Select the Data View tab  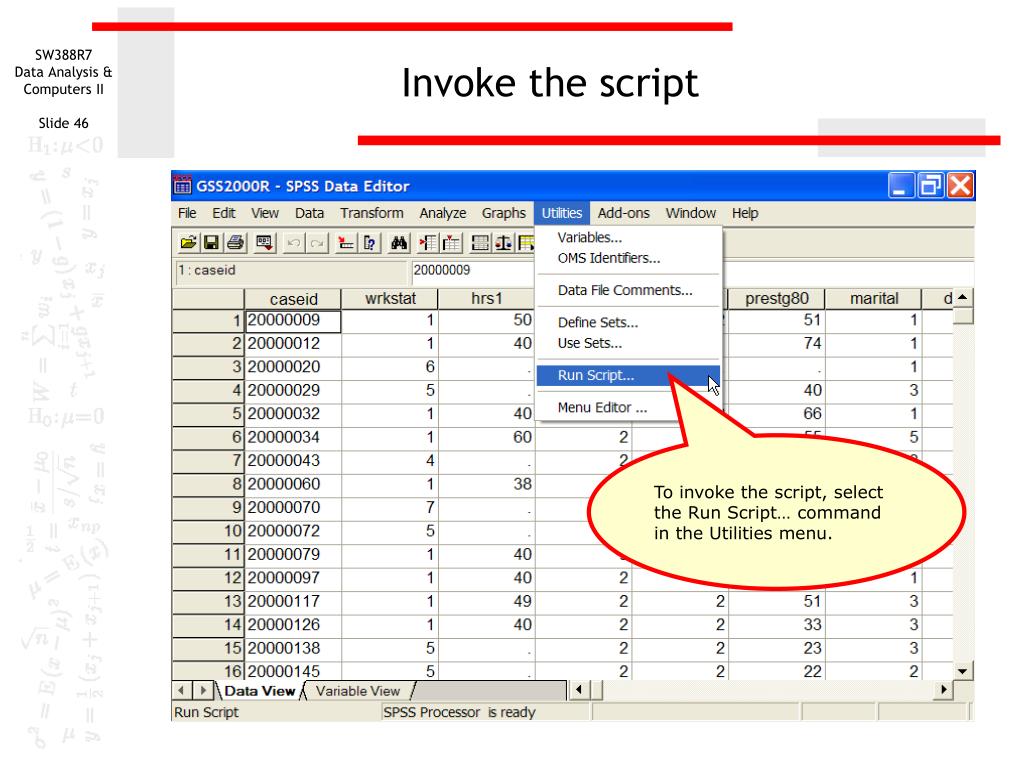(260, 691)
